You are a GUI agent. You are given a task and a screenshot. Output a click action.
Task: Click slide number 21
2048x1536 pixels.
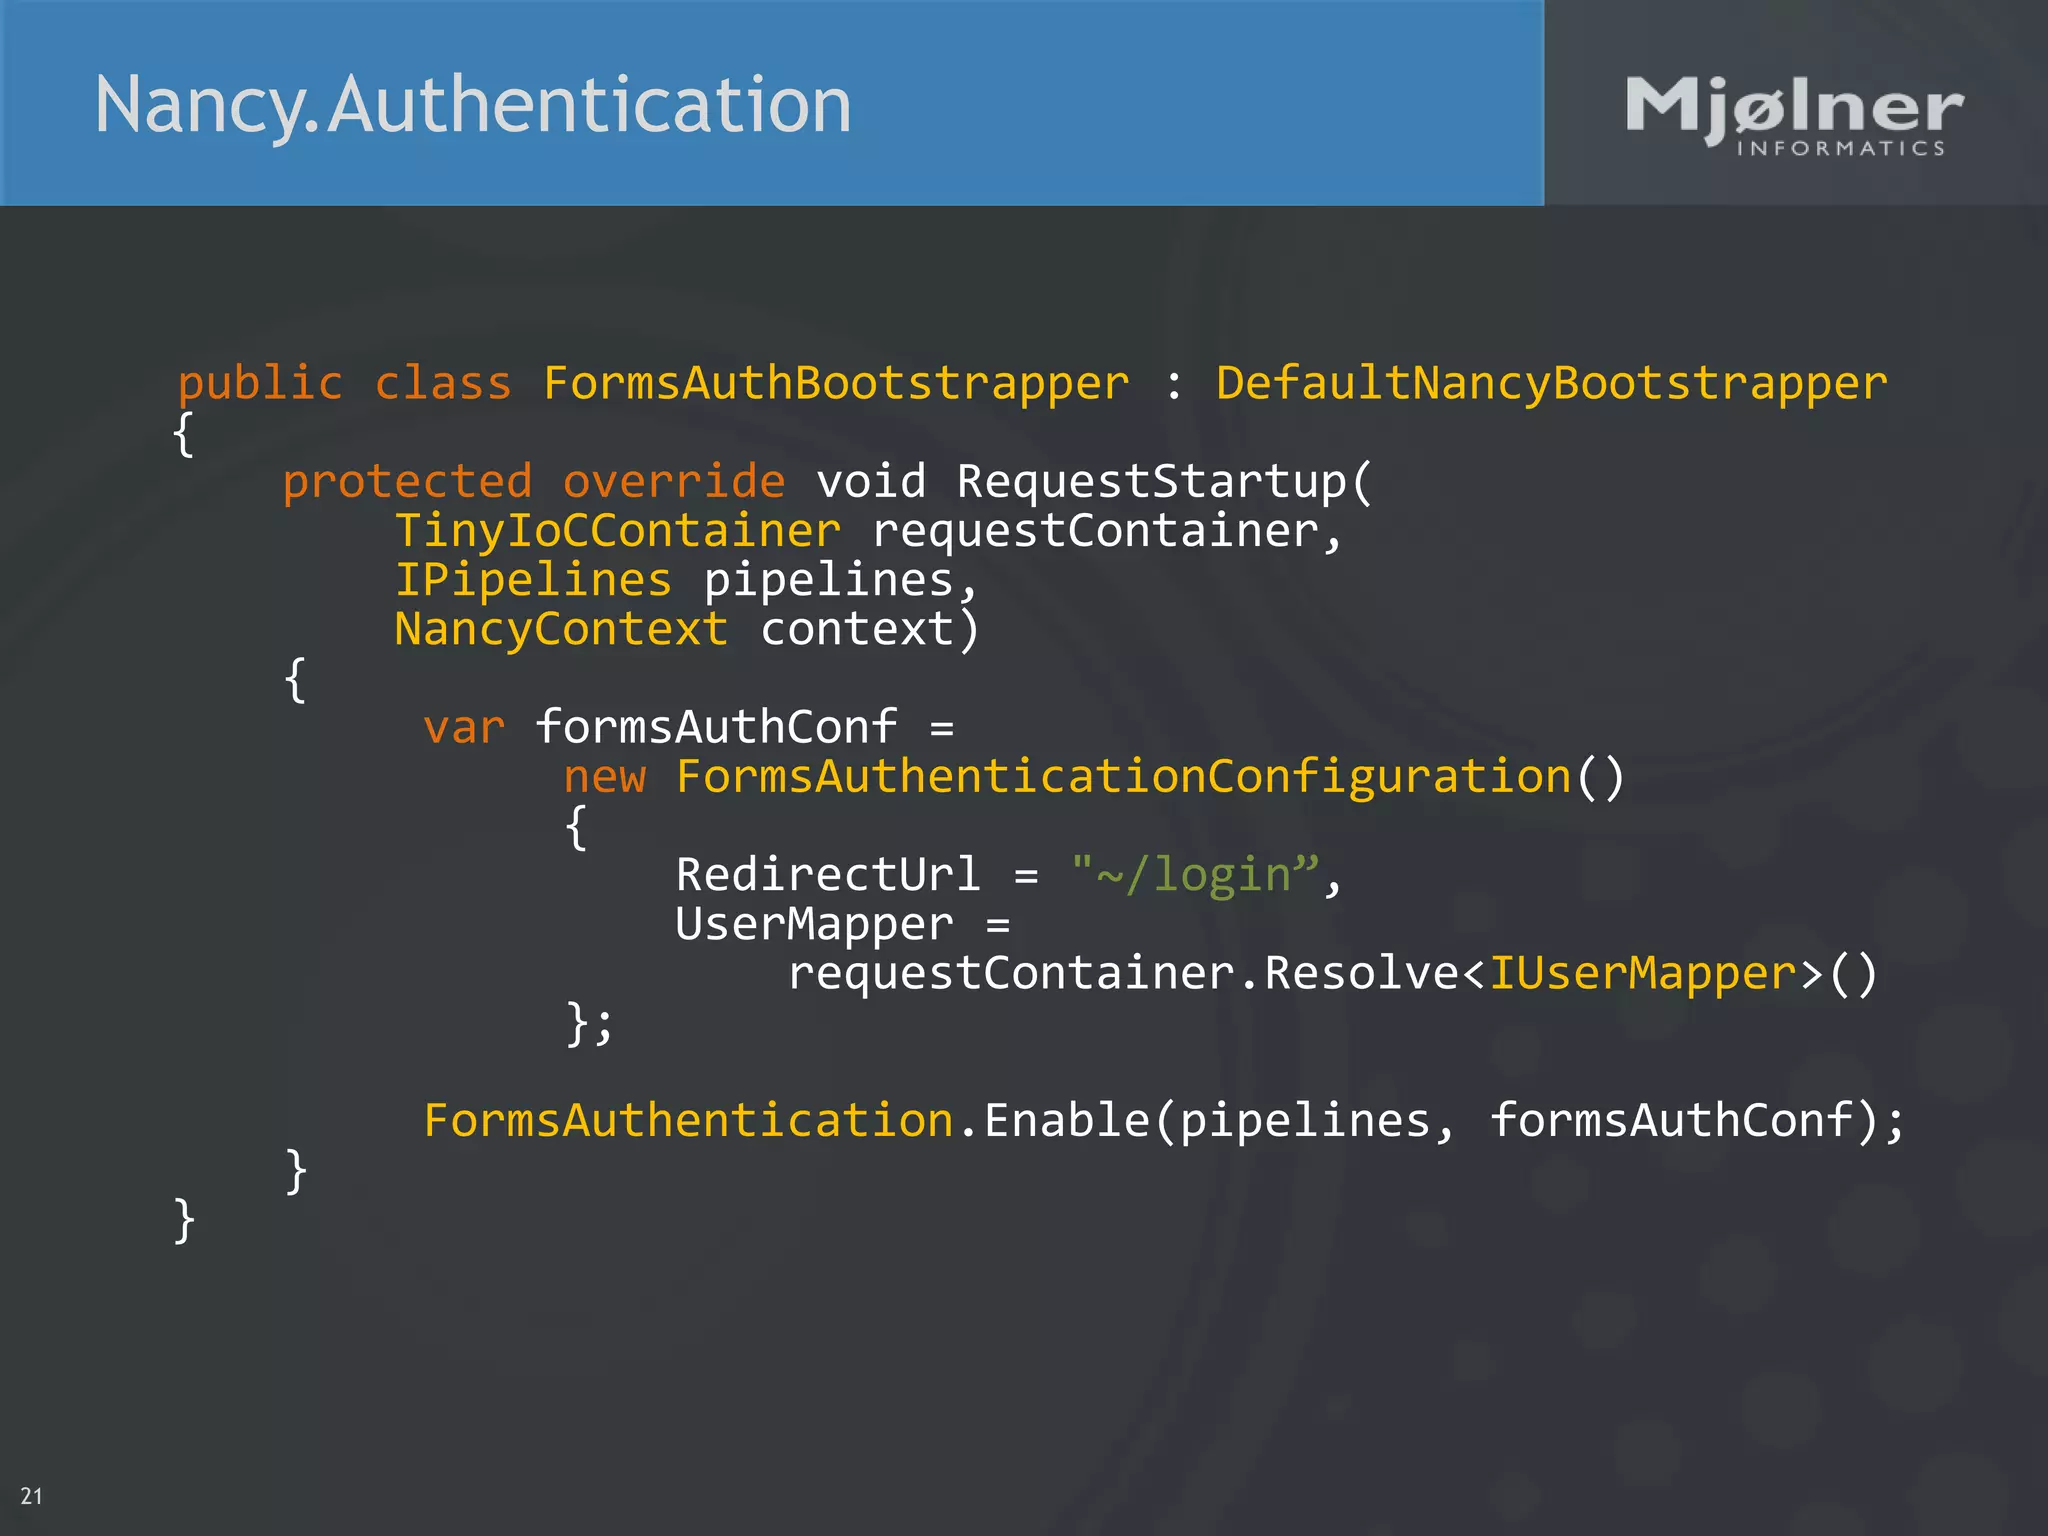pyautogui.click(x=32, y=1496)
